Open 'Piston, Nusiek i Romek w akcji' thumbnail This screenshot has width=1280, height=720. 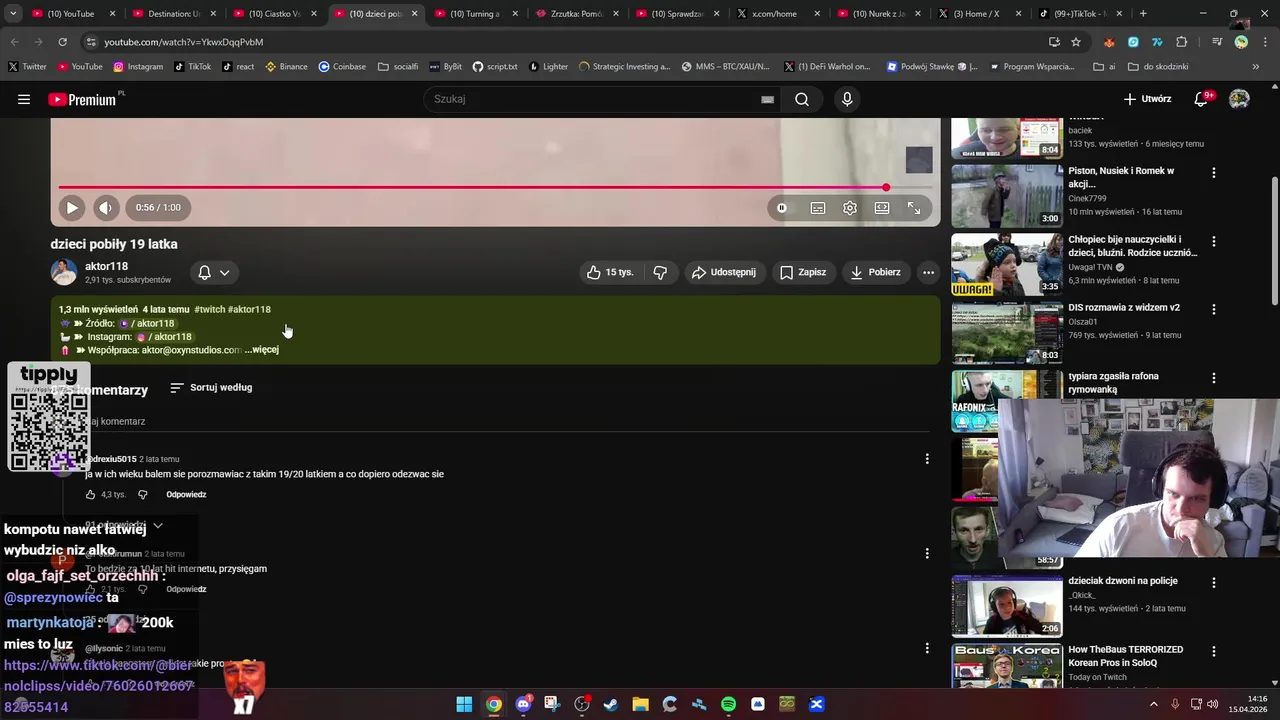point(1007,196)
